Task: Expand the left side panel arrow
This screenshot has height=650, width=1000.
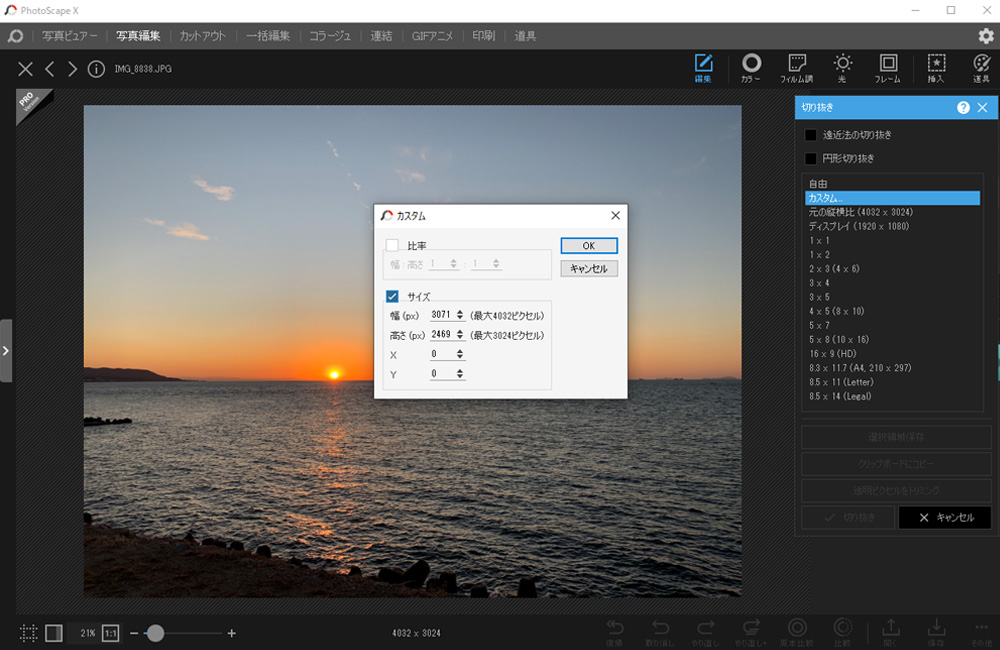Action: [x=6, y=351]
